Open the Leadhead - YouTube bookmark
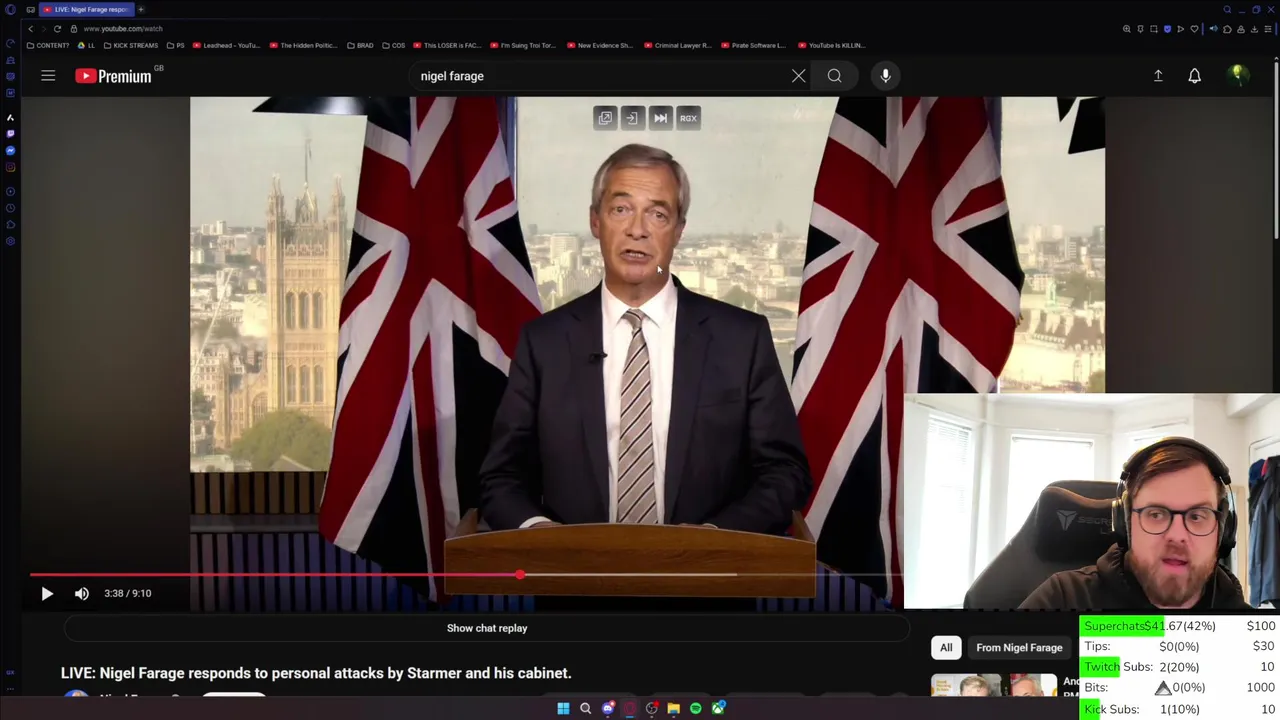 click(227, 45)
